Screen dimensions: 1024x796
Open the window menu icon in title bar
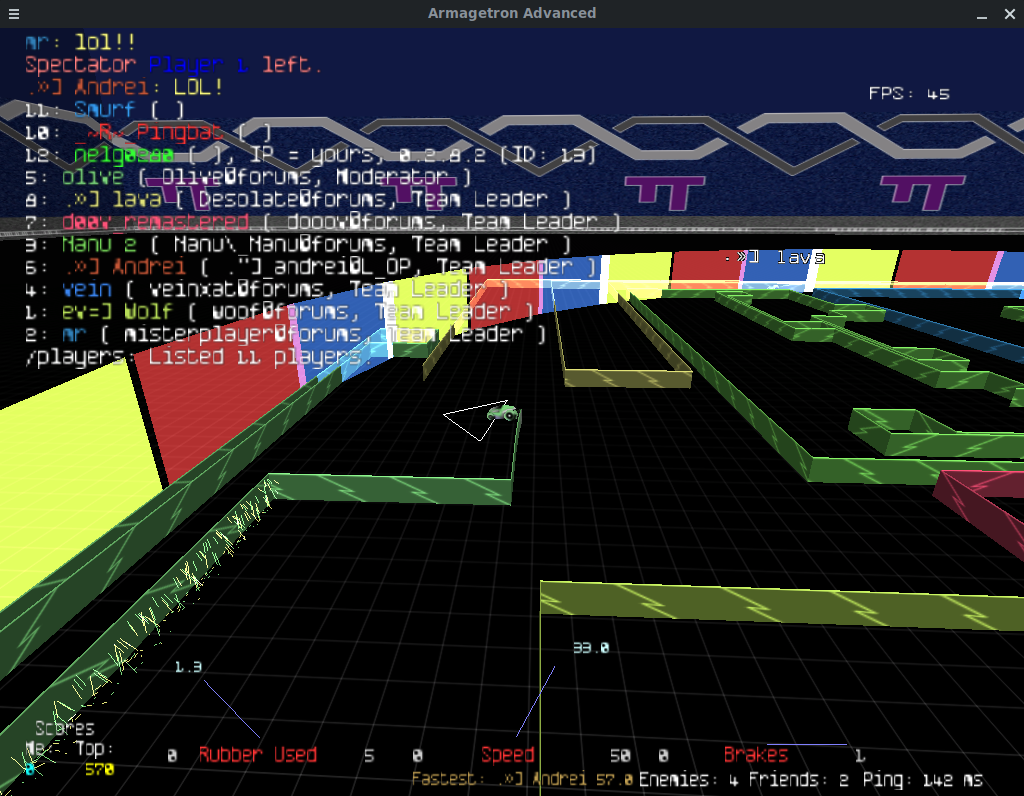click(x=11, y=13)
